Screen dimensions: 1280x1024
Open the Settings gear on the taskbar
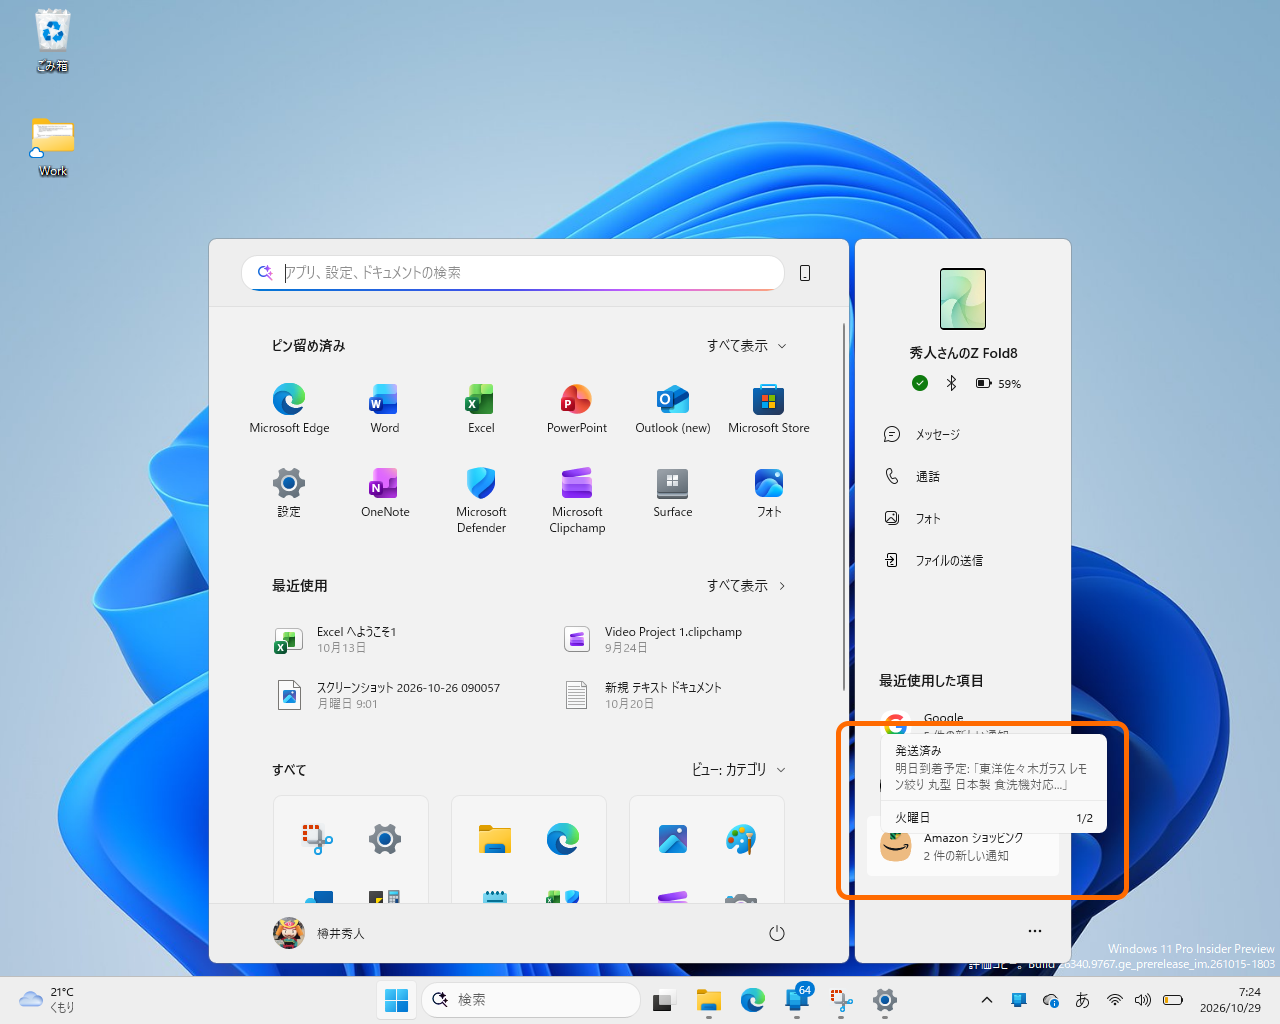(885, 999)
